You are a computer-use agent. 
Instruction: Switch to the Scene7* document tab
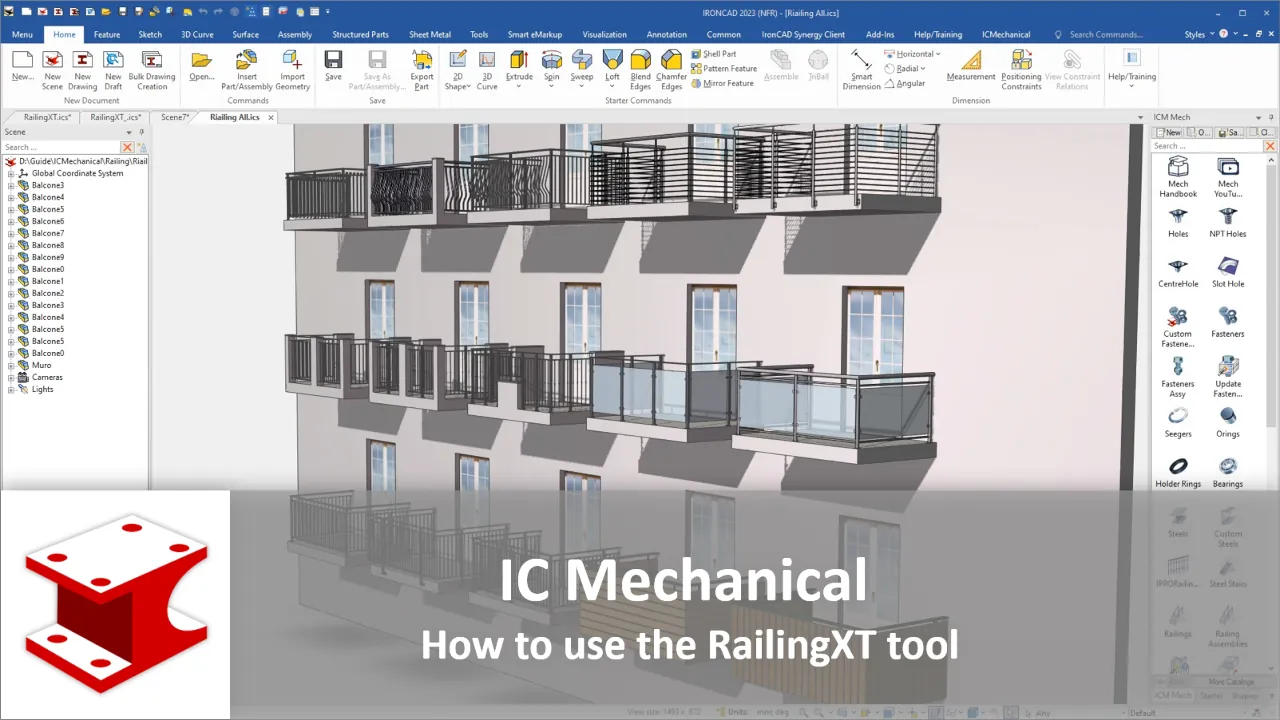pos(175,117)
